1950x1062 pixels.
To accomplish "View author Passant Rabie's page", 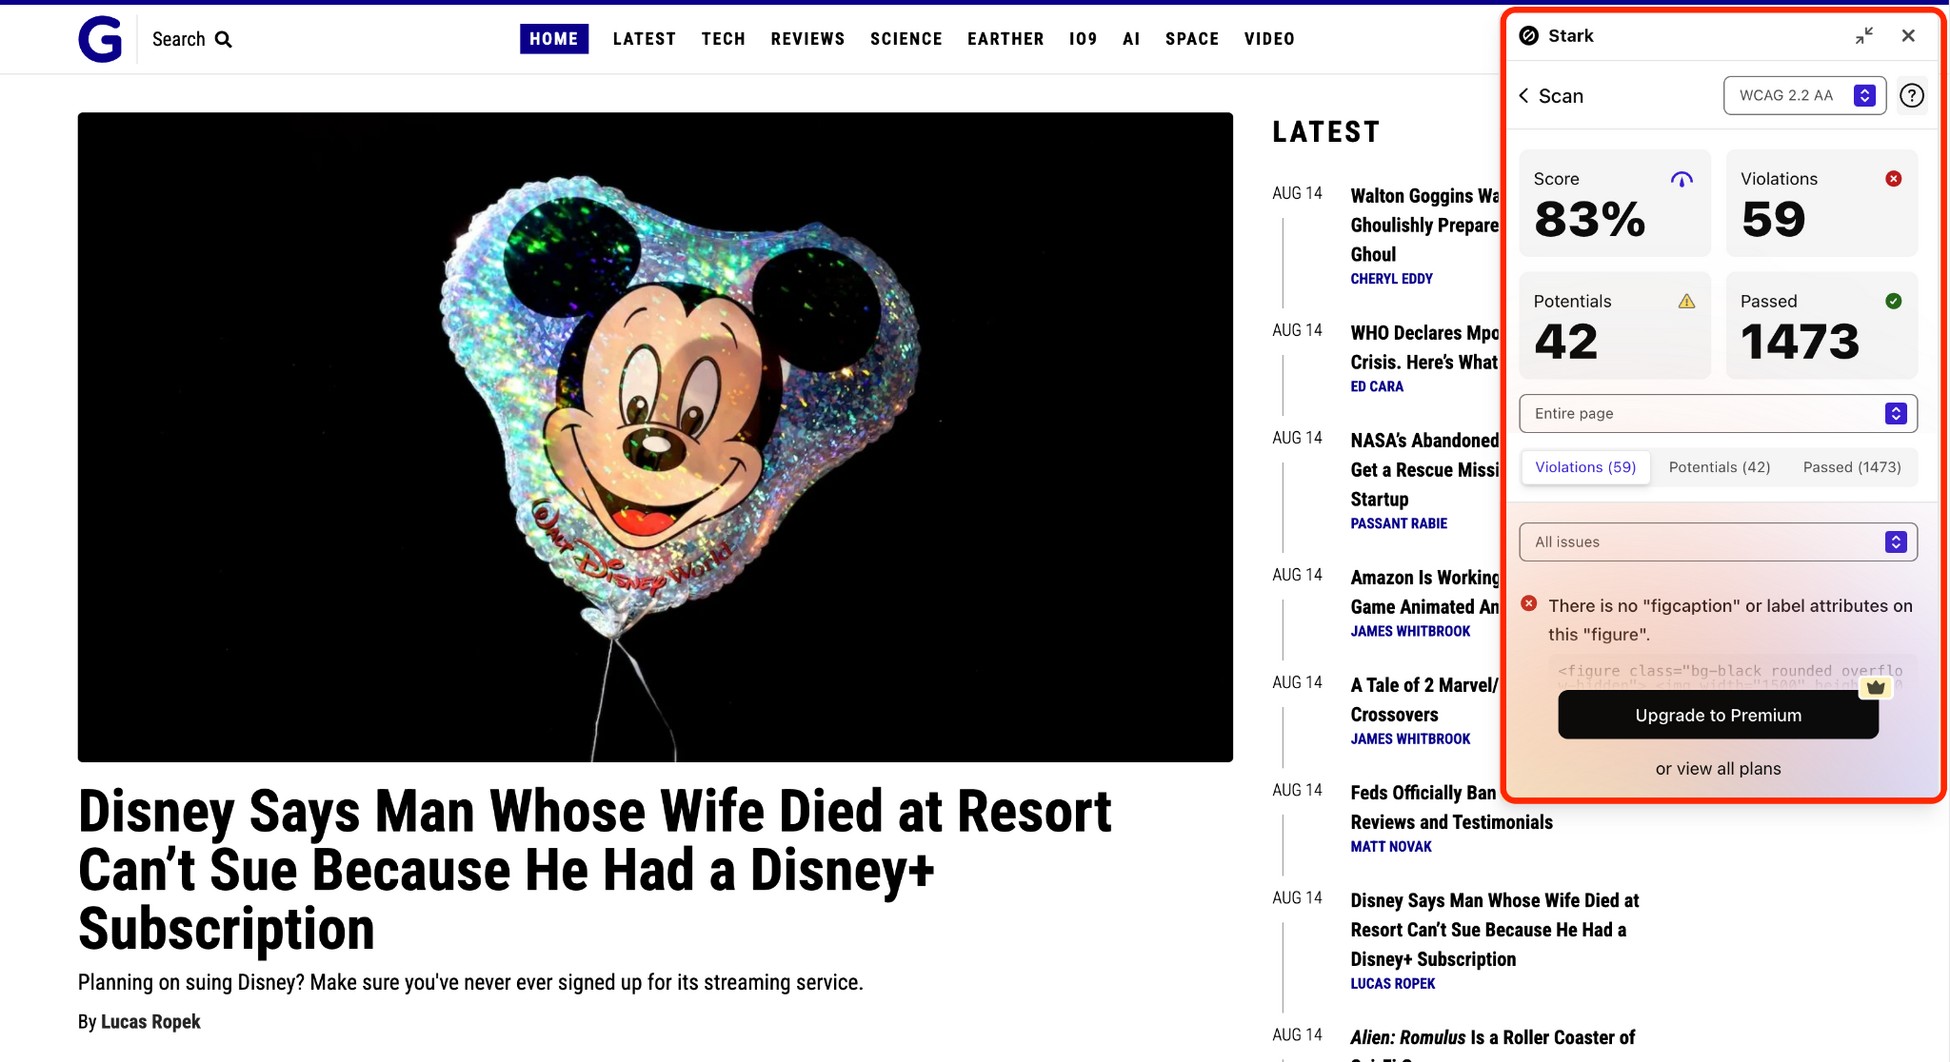I will point(1399,524).
